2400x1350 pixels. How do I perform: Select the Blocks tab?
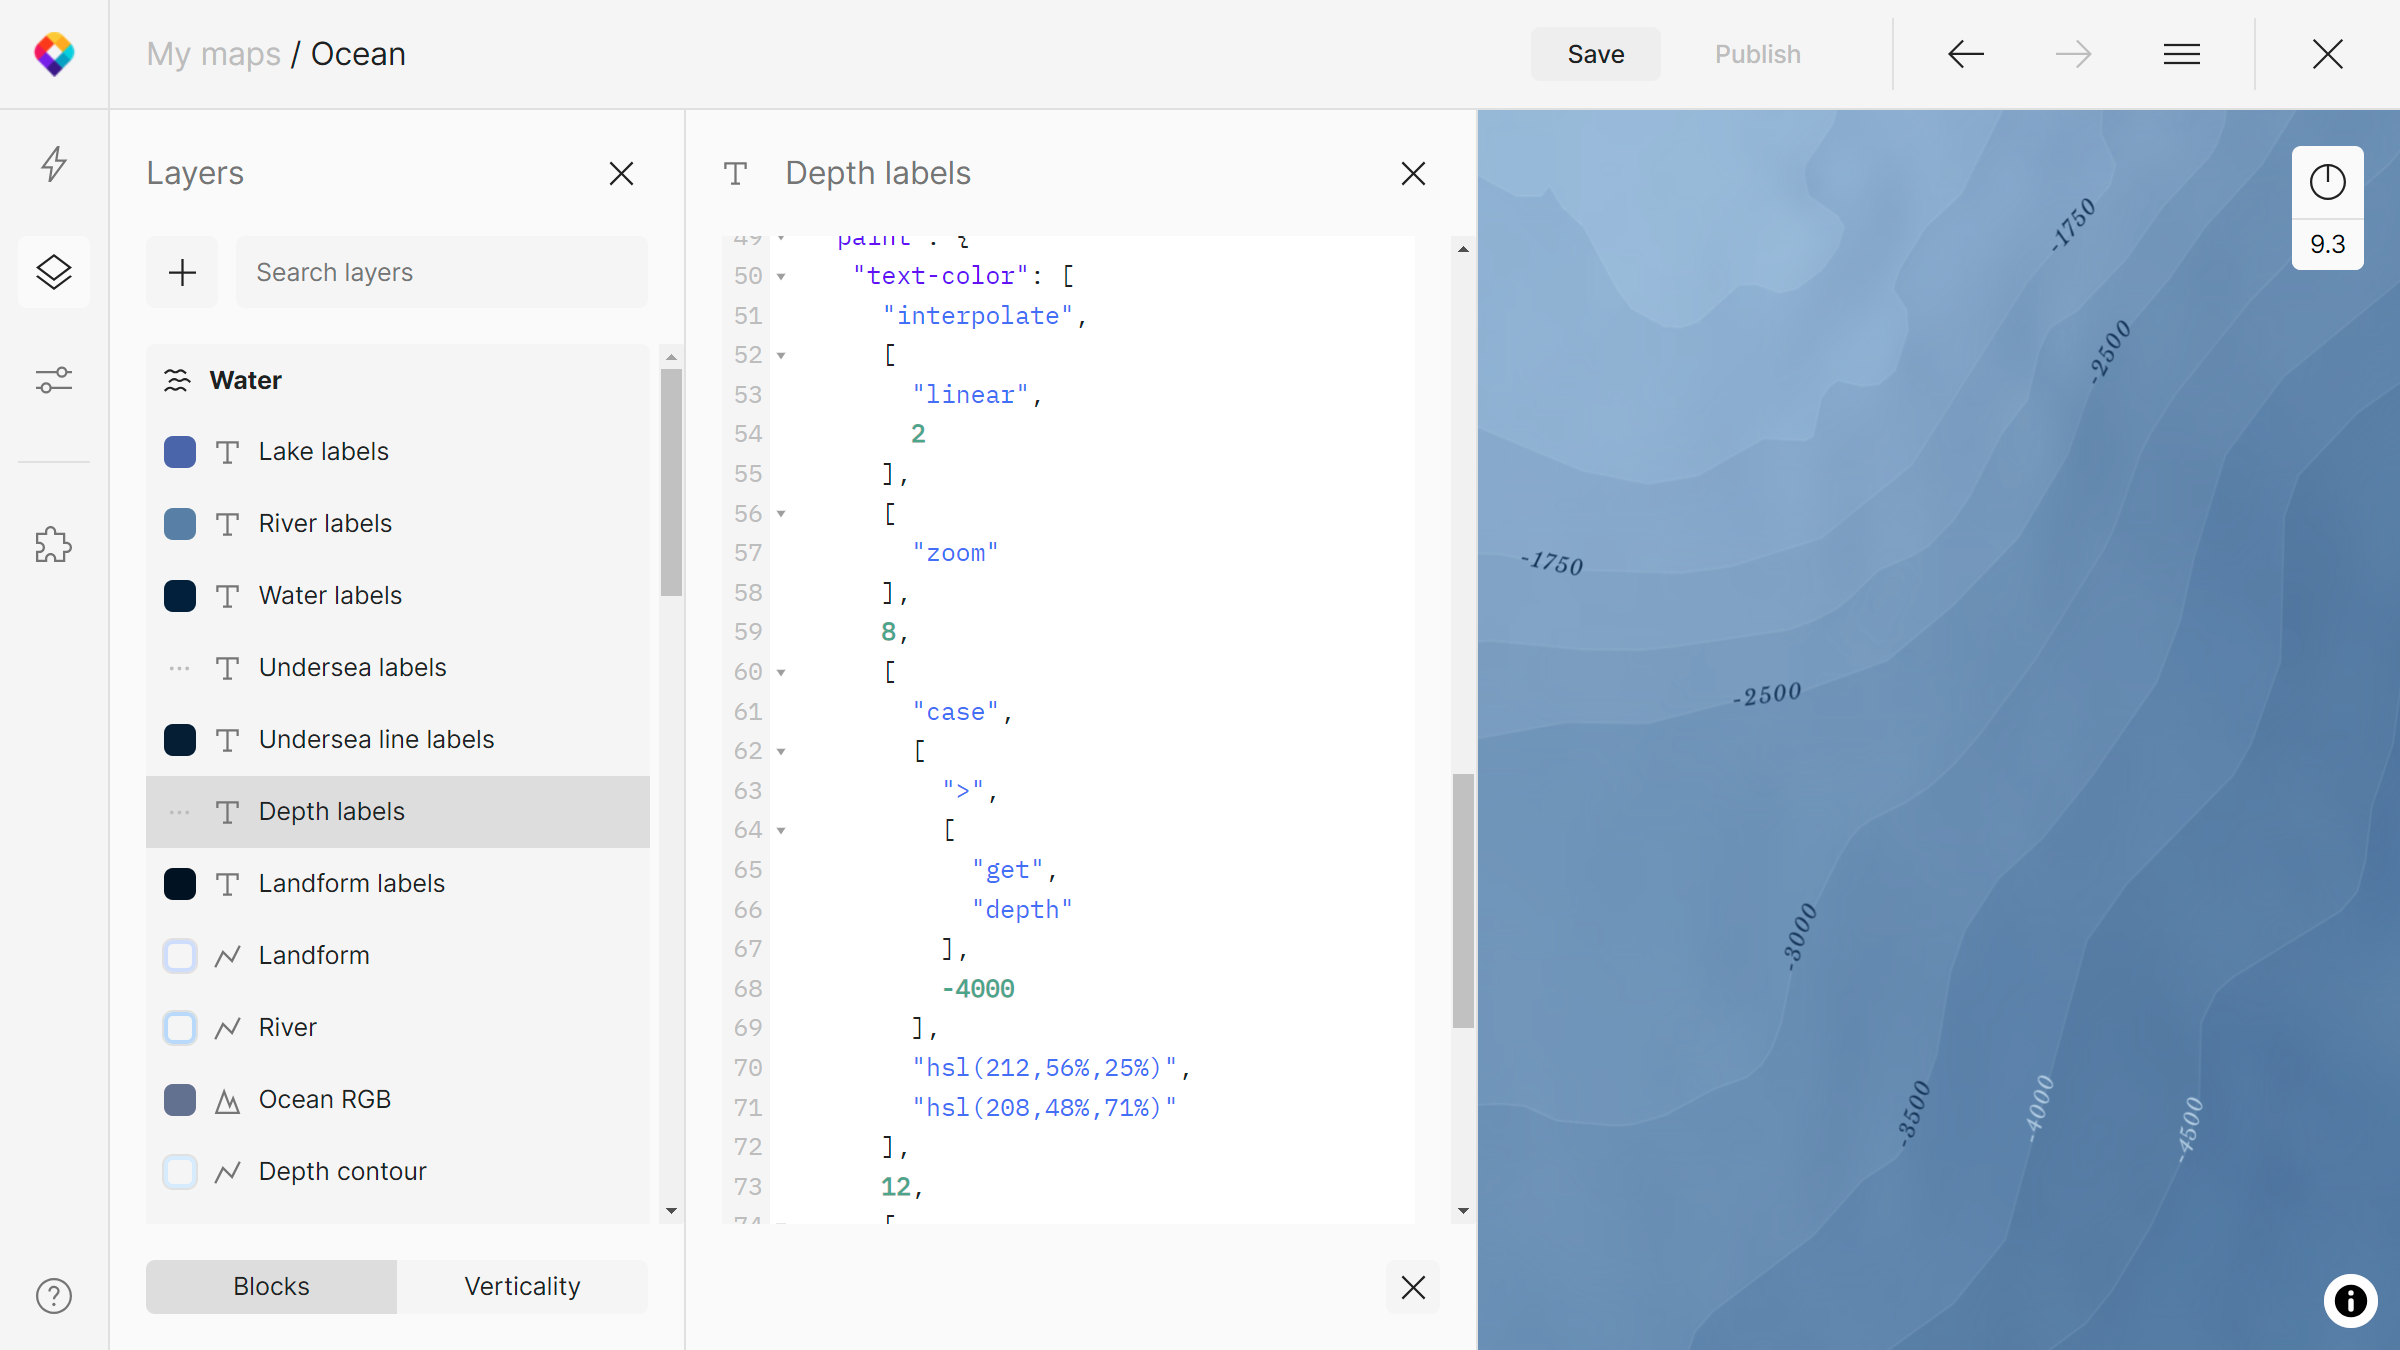[271, 1286]
